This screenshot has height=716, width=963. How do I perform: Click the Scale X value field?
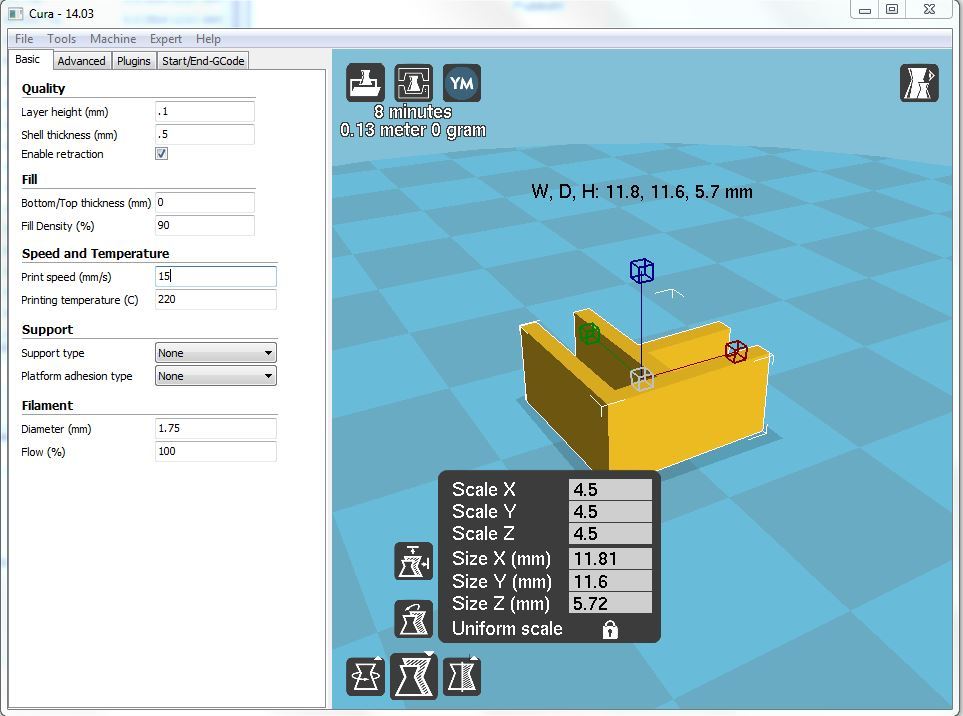tap(610, 489)
